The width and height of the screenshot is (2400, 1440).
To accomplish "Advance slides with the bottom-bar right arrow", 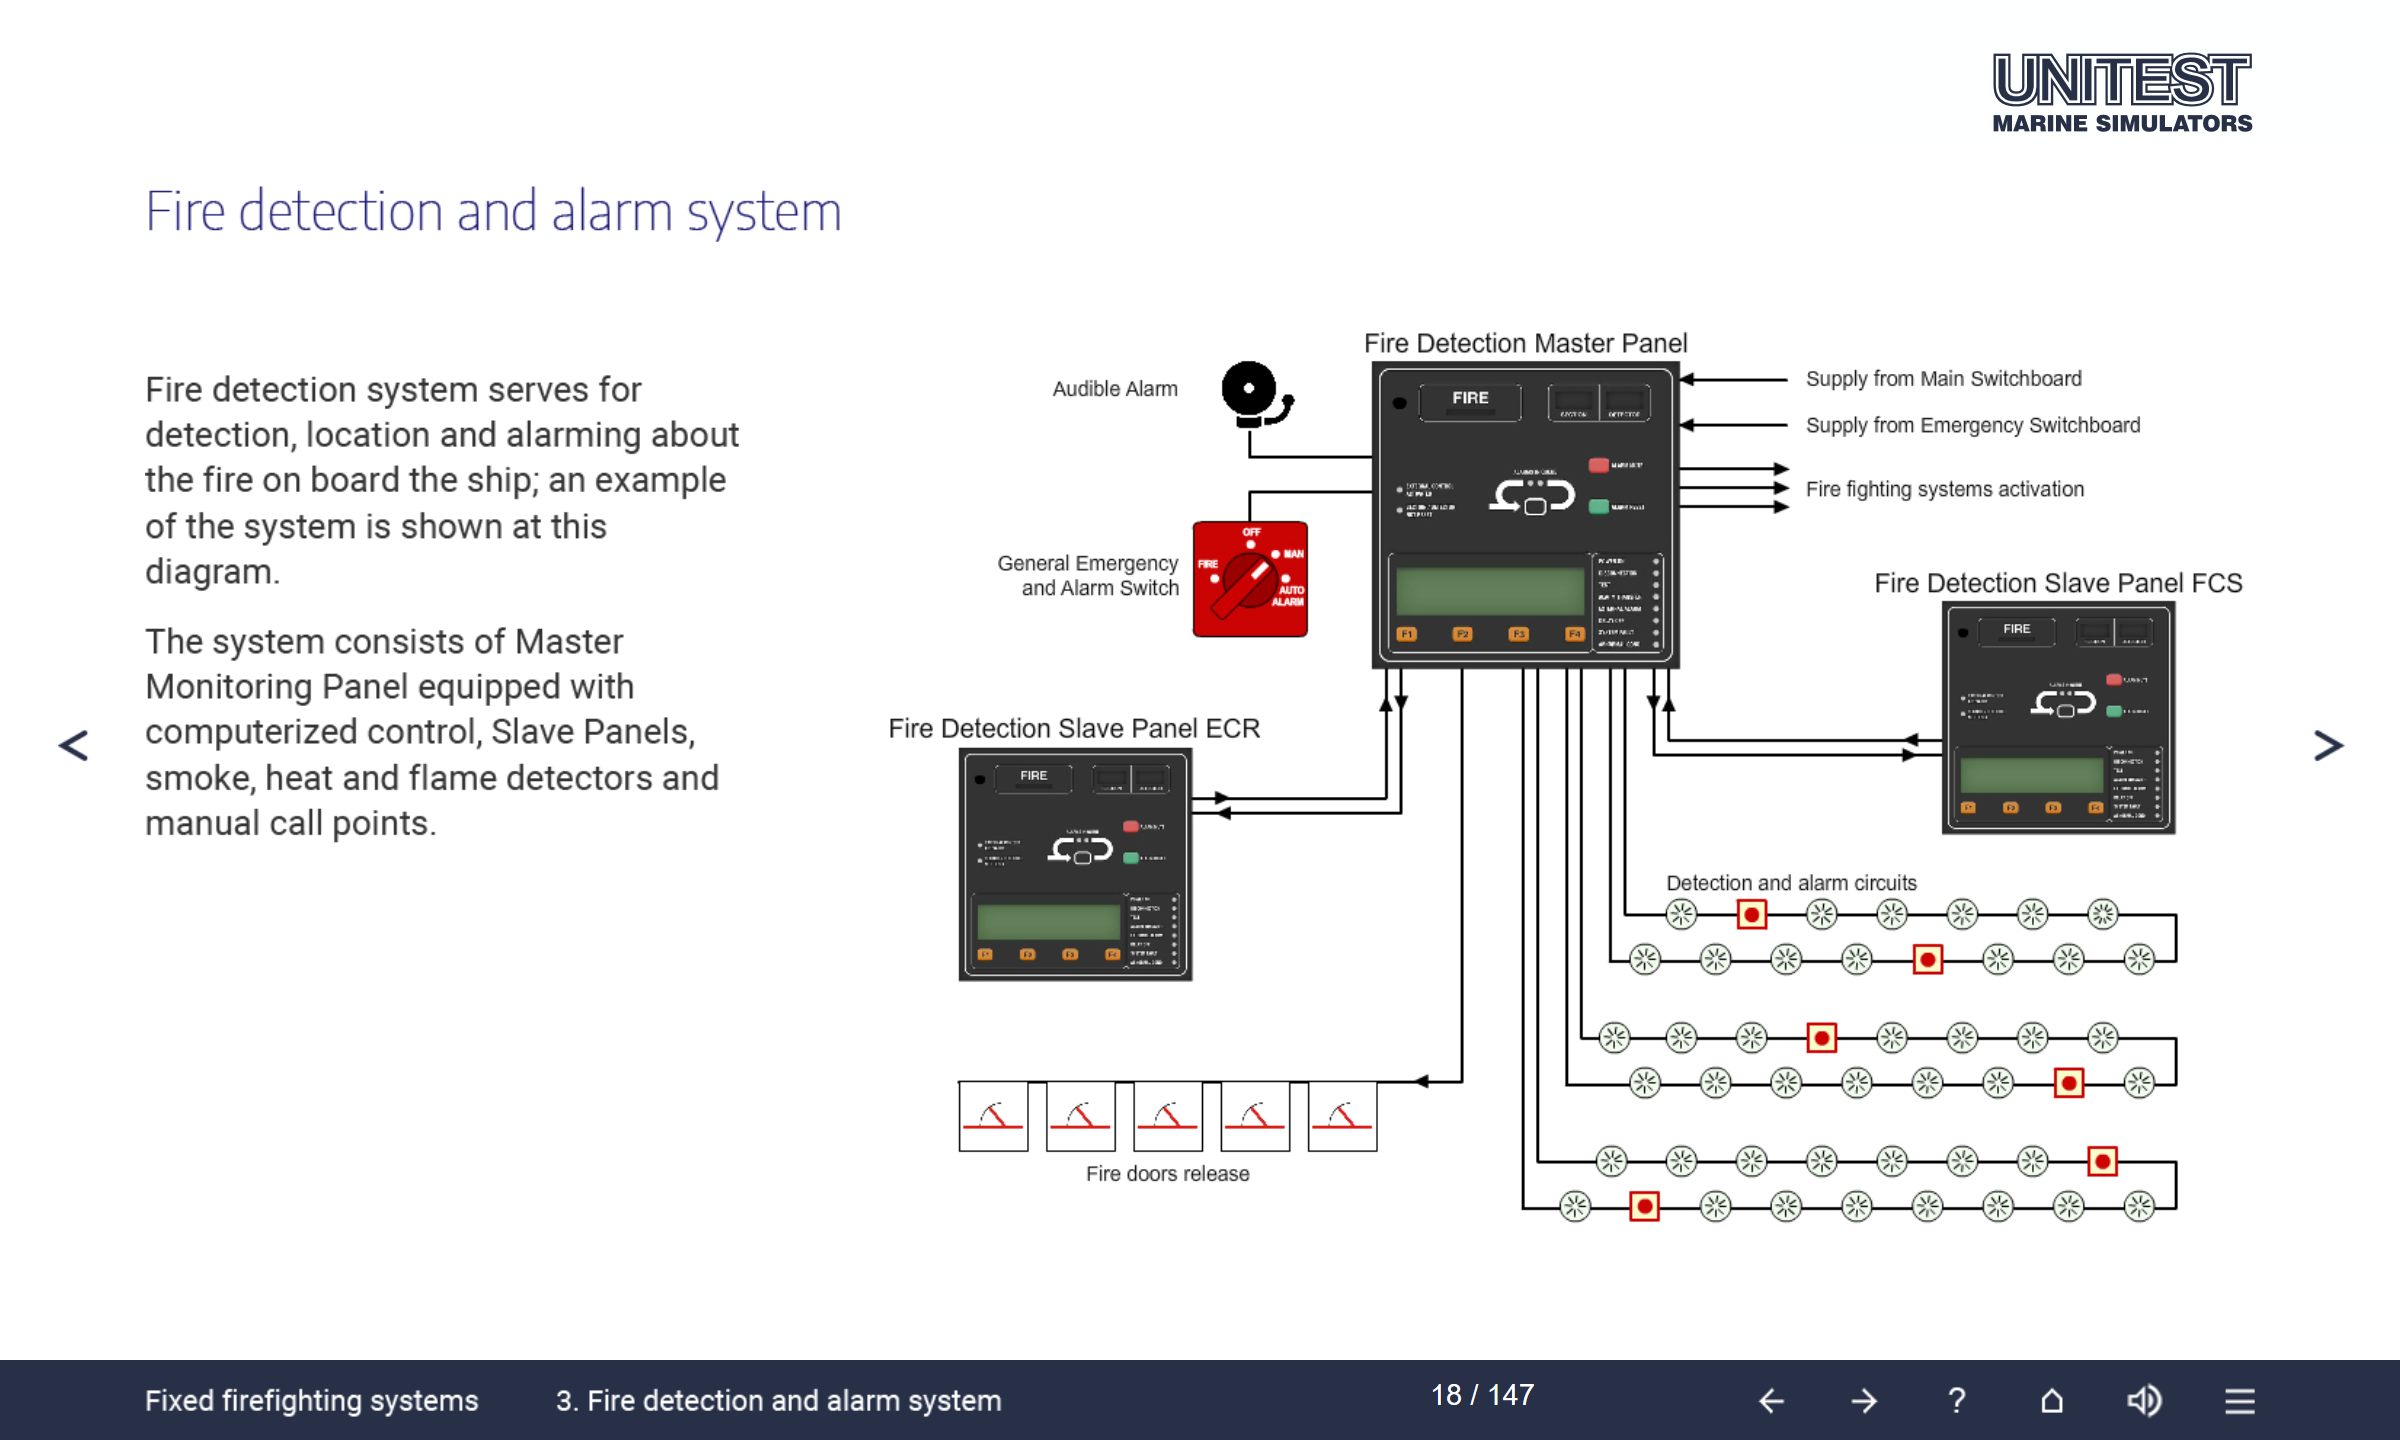I will [1864, 1400].
